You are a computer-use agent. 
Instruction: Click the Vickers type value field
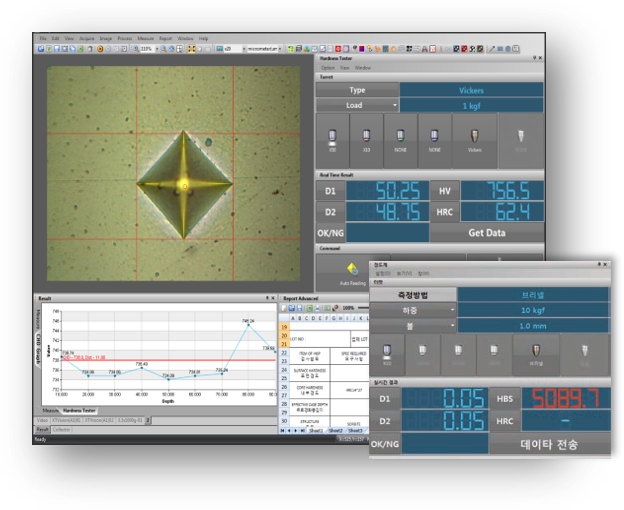point(471,90)
